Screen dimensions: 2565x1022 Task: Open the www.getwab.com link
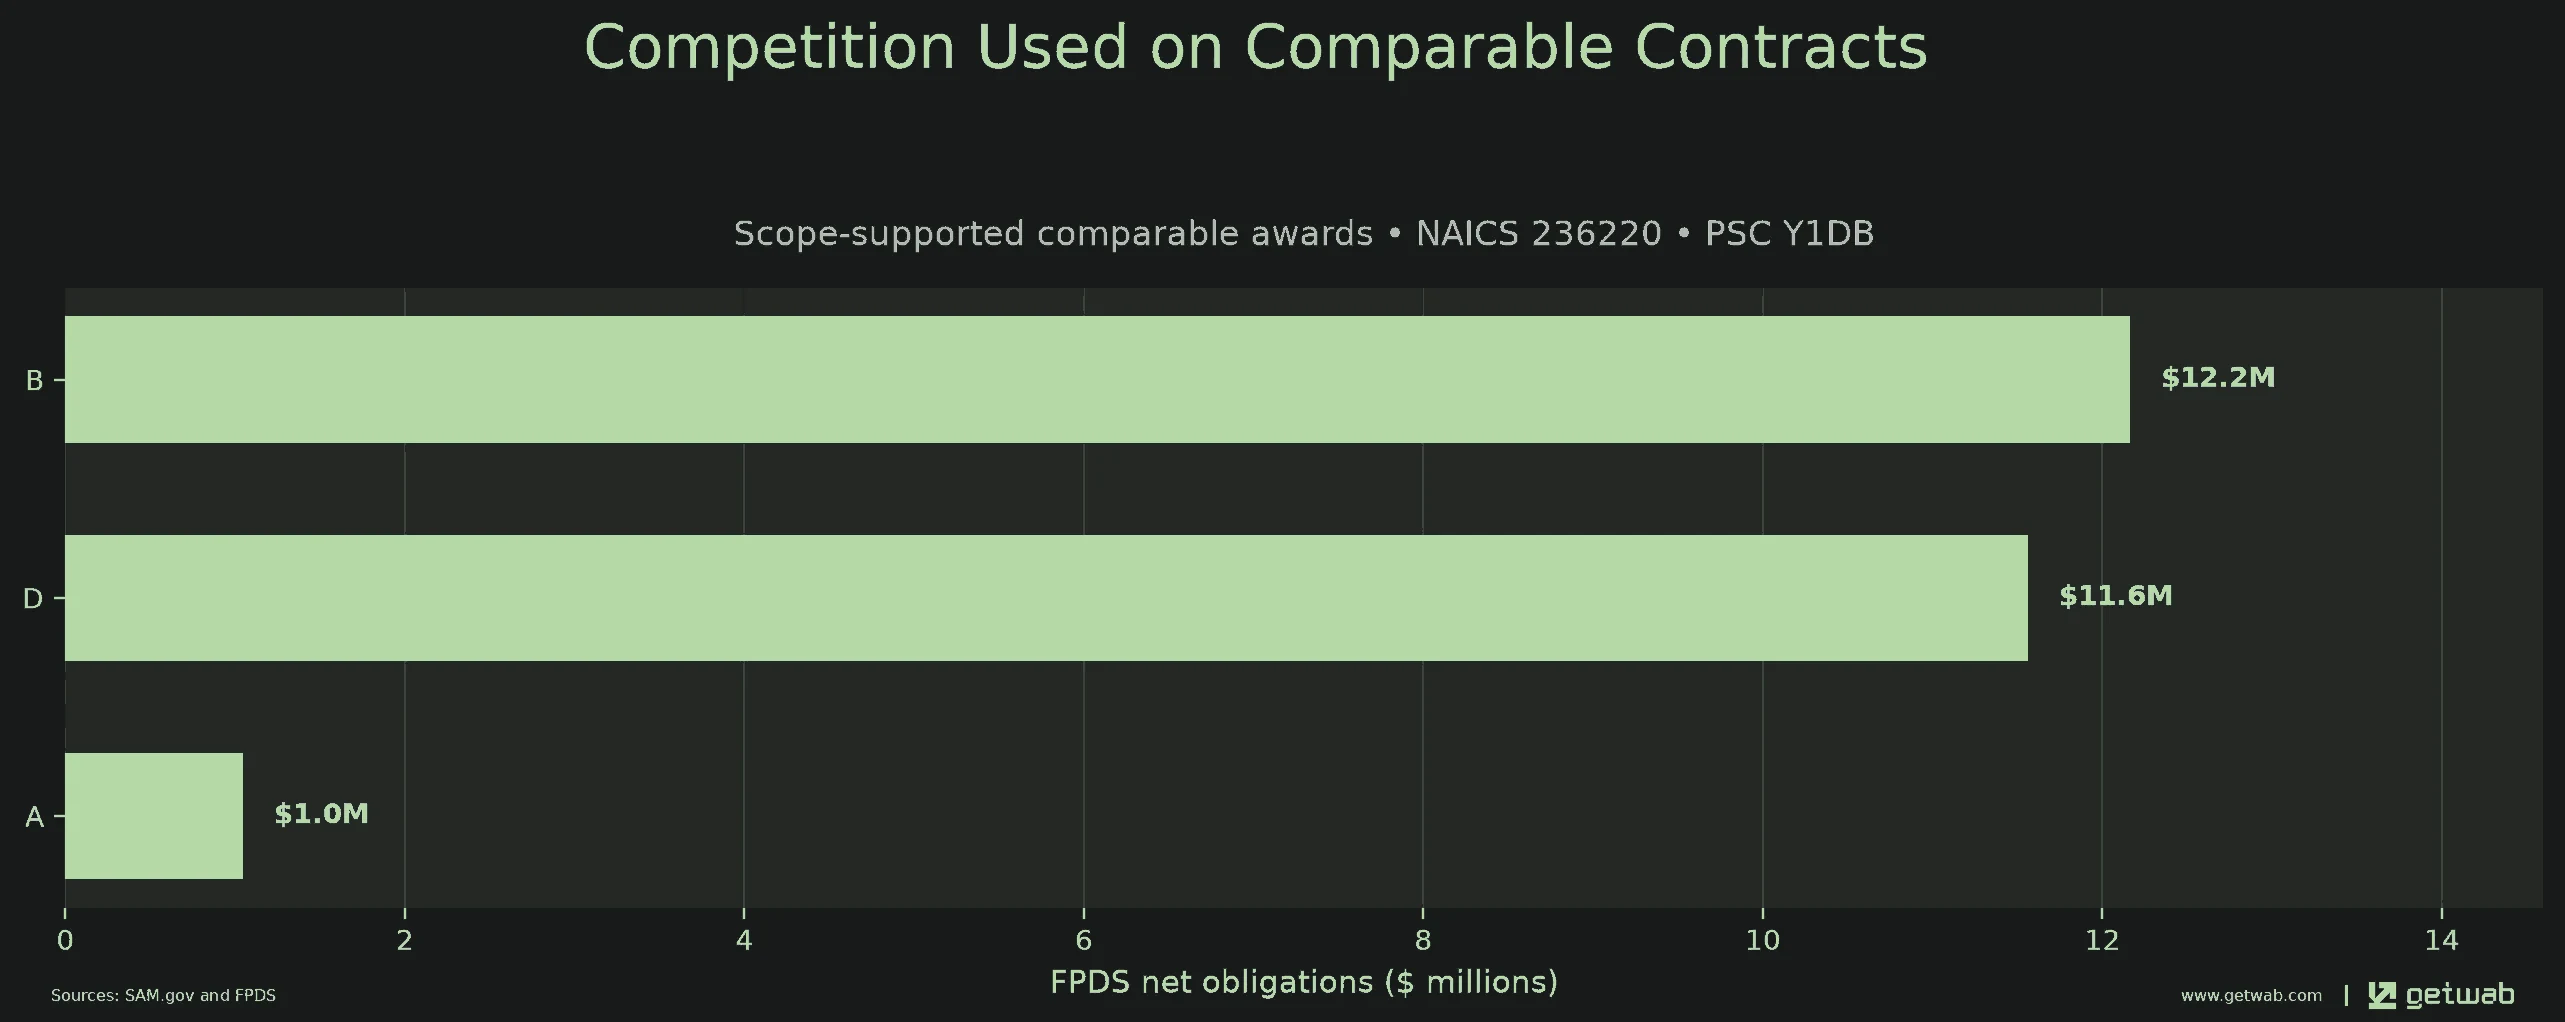(x=2251, y=995)
